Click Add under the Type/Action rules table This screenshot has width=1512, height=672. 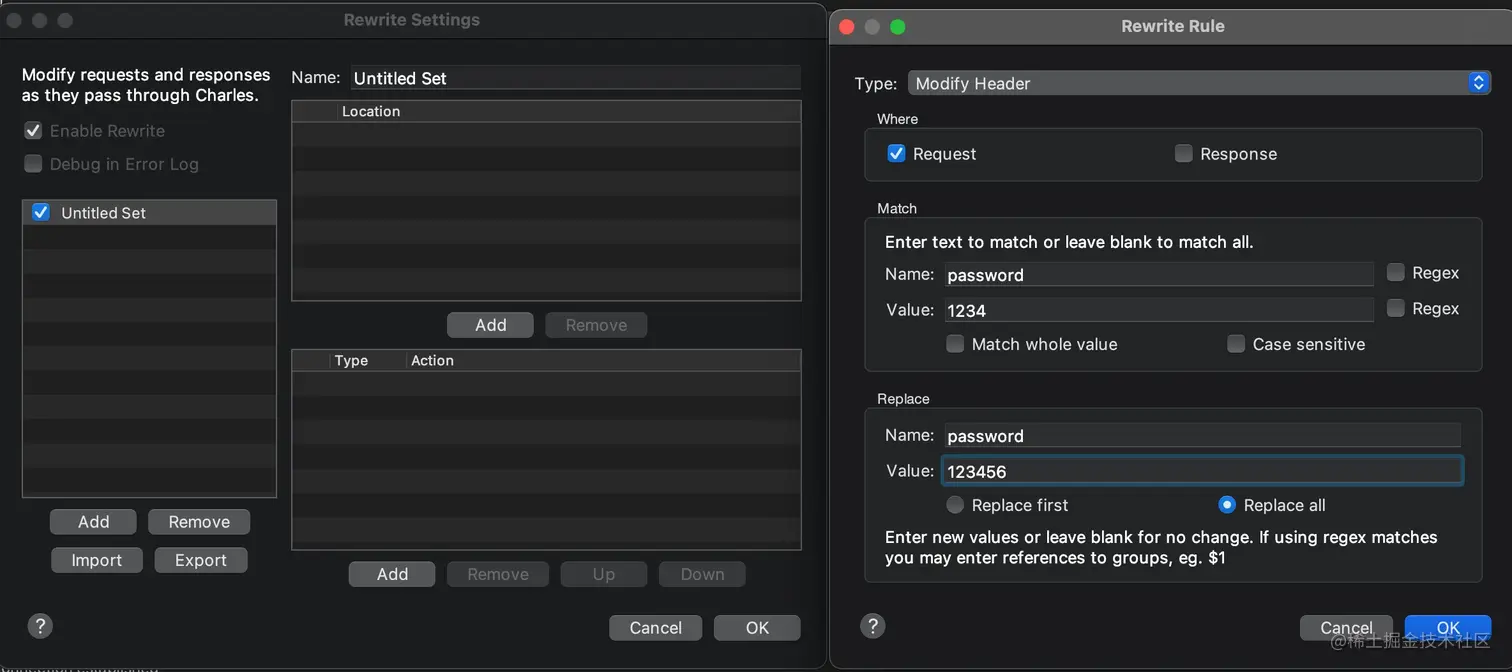(392, 574)
